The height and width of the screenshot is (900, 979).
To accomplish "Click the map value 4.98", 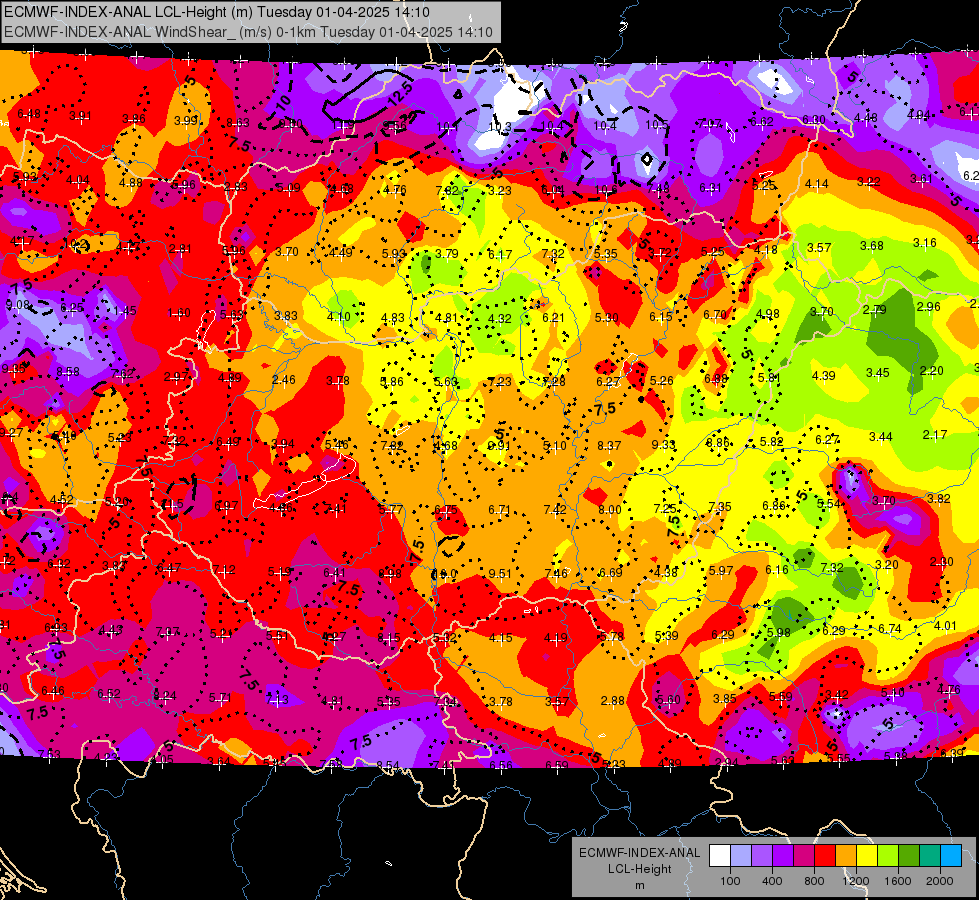I will coord(767,314).
